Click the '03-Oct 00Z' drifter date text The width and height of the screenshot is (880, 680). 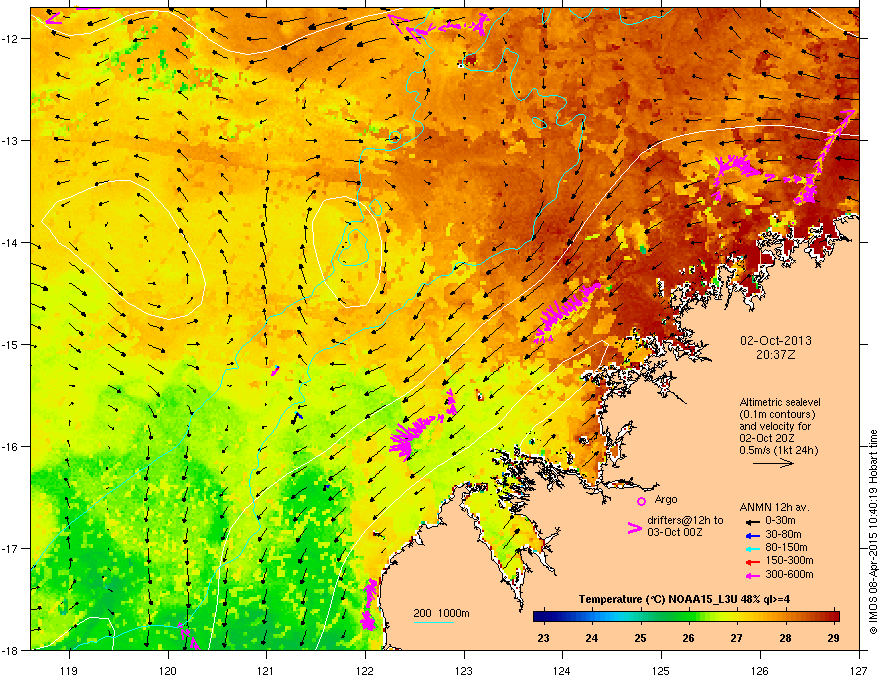pos(674,532)
